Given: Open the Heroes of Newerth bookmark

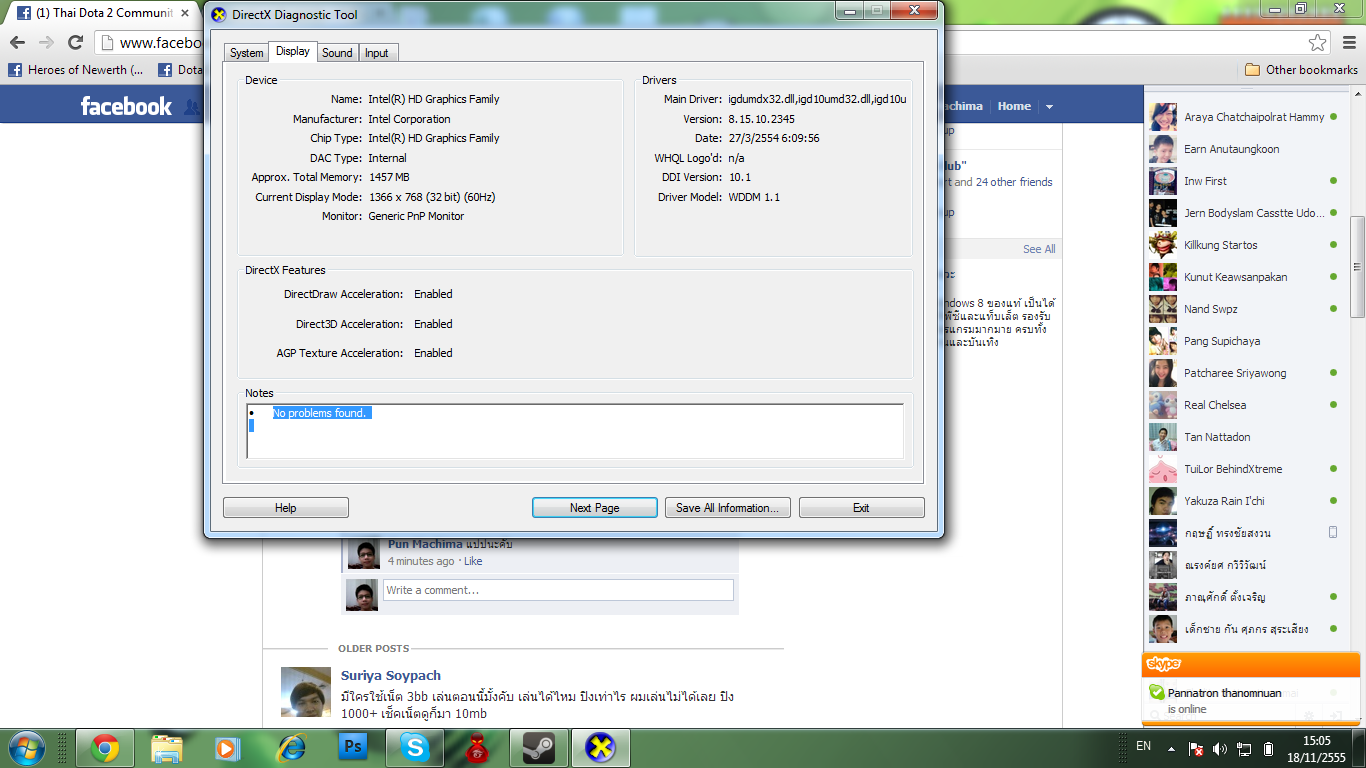Looking at the screenshot, I should (x=76, y=70).
